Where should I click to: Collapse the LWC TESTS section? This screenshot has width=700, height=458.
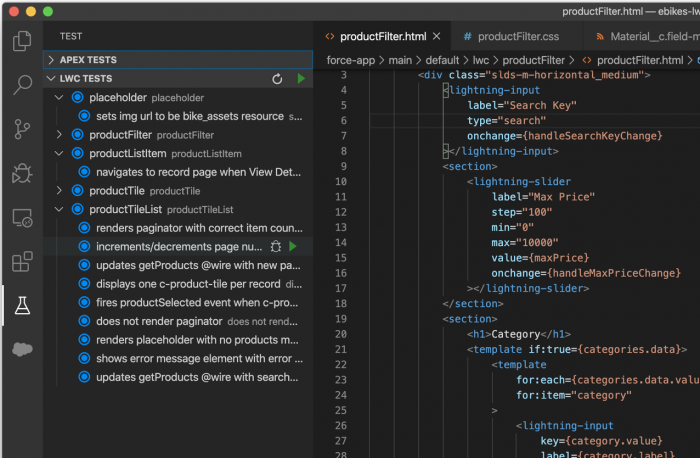(x=51, y=79)
